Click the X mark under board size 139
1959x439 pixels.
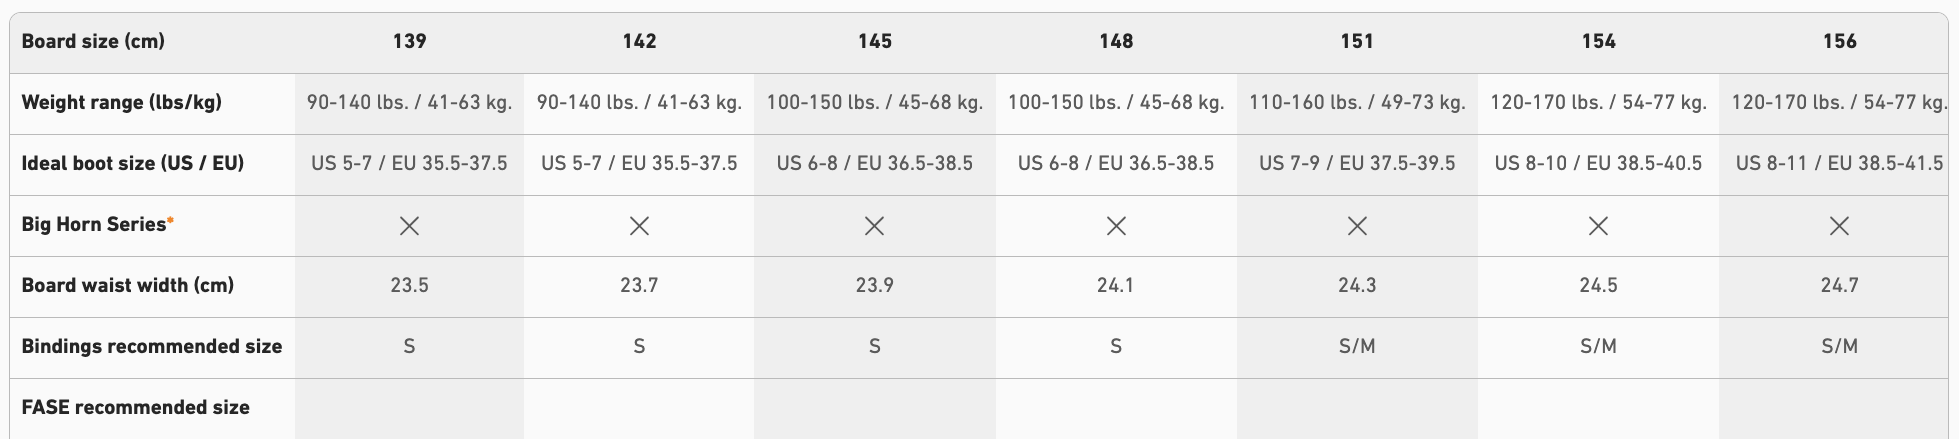(x=409, y=226)
